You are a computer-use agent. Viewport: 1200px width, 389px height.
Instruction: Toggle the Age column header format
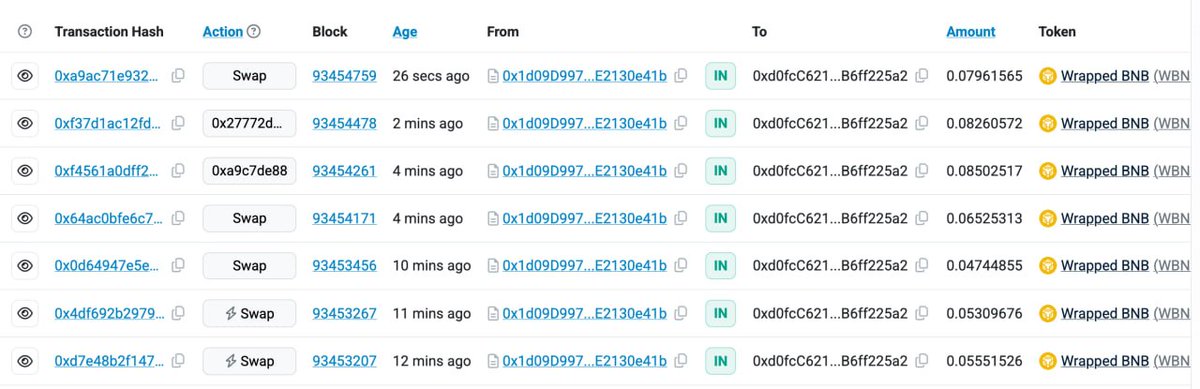(405, 32)
